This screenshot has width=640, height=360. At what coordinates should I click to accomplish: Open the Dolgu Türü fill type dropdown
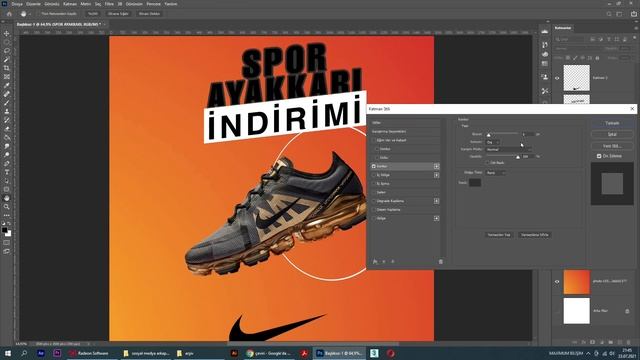pyautogui.click(x=496, y=173)
